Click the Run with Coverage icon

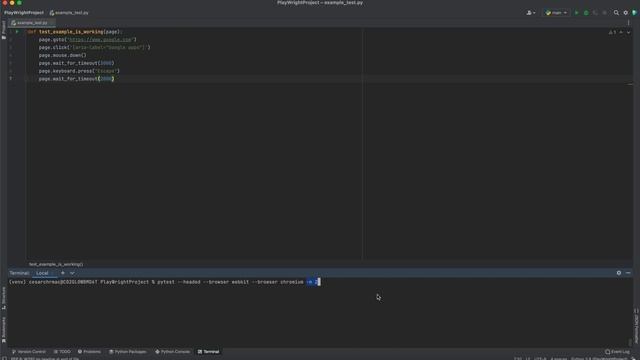(595, 13)
